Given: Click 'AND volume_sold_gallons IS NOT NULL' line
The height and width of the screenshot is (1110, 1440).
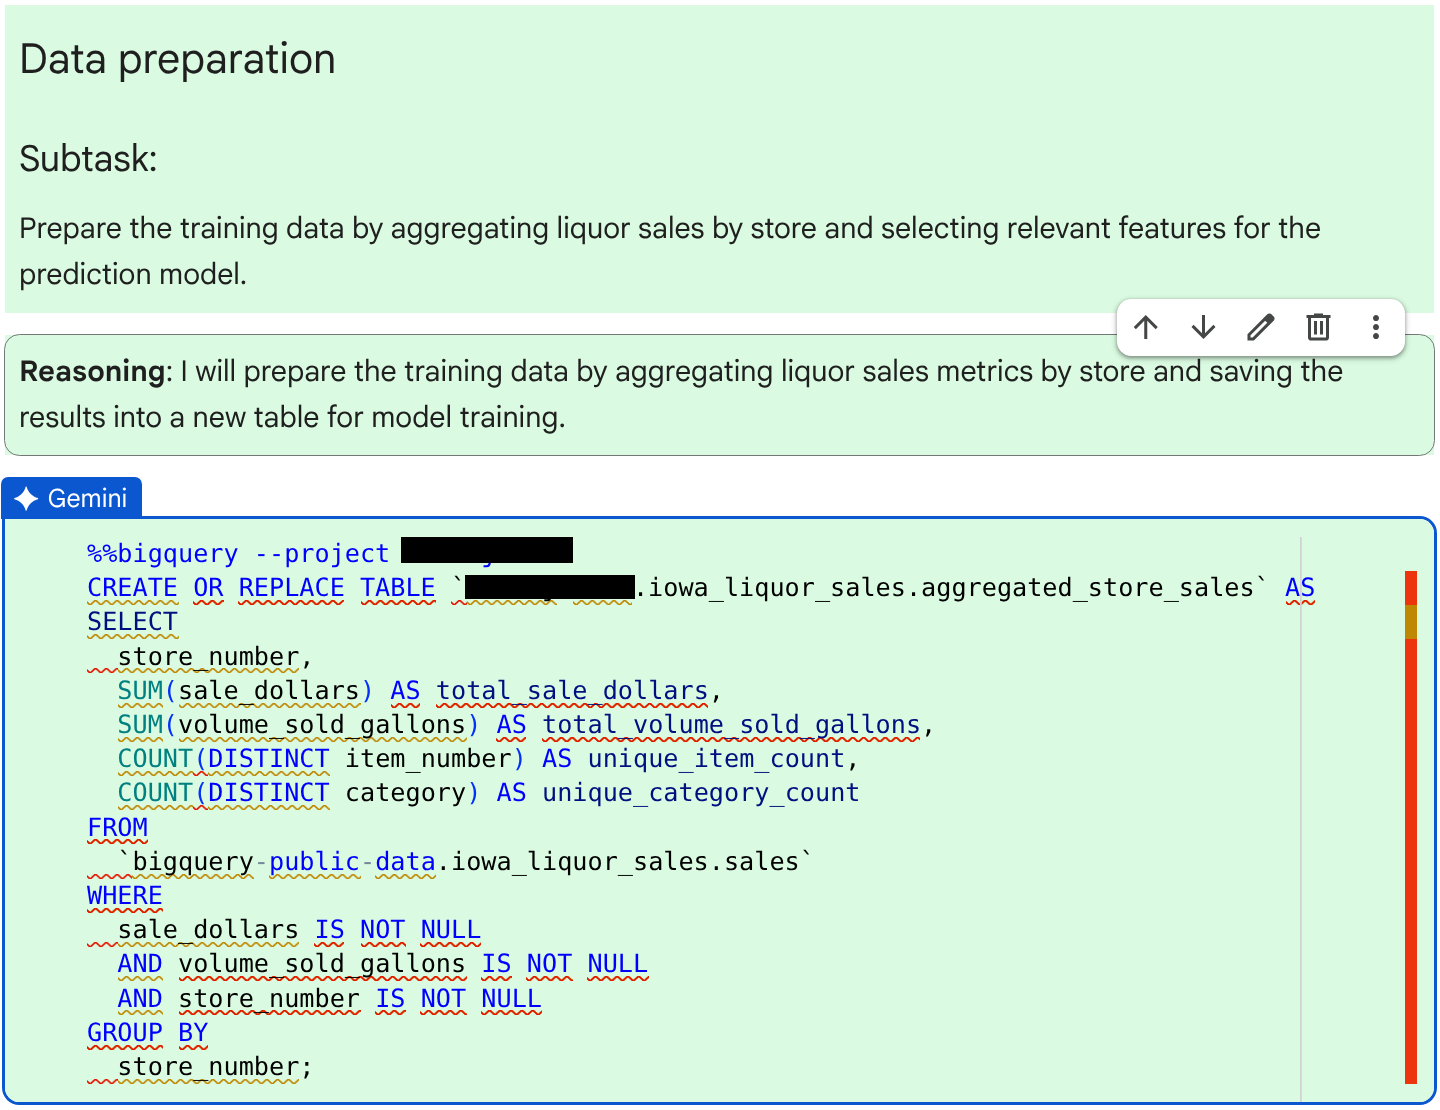Looking at the screenshot, I should click(x=382, y=964).
